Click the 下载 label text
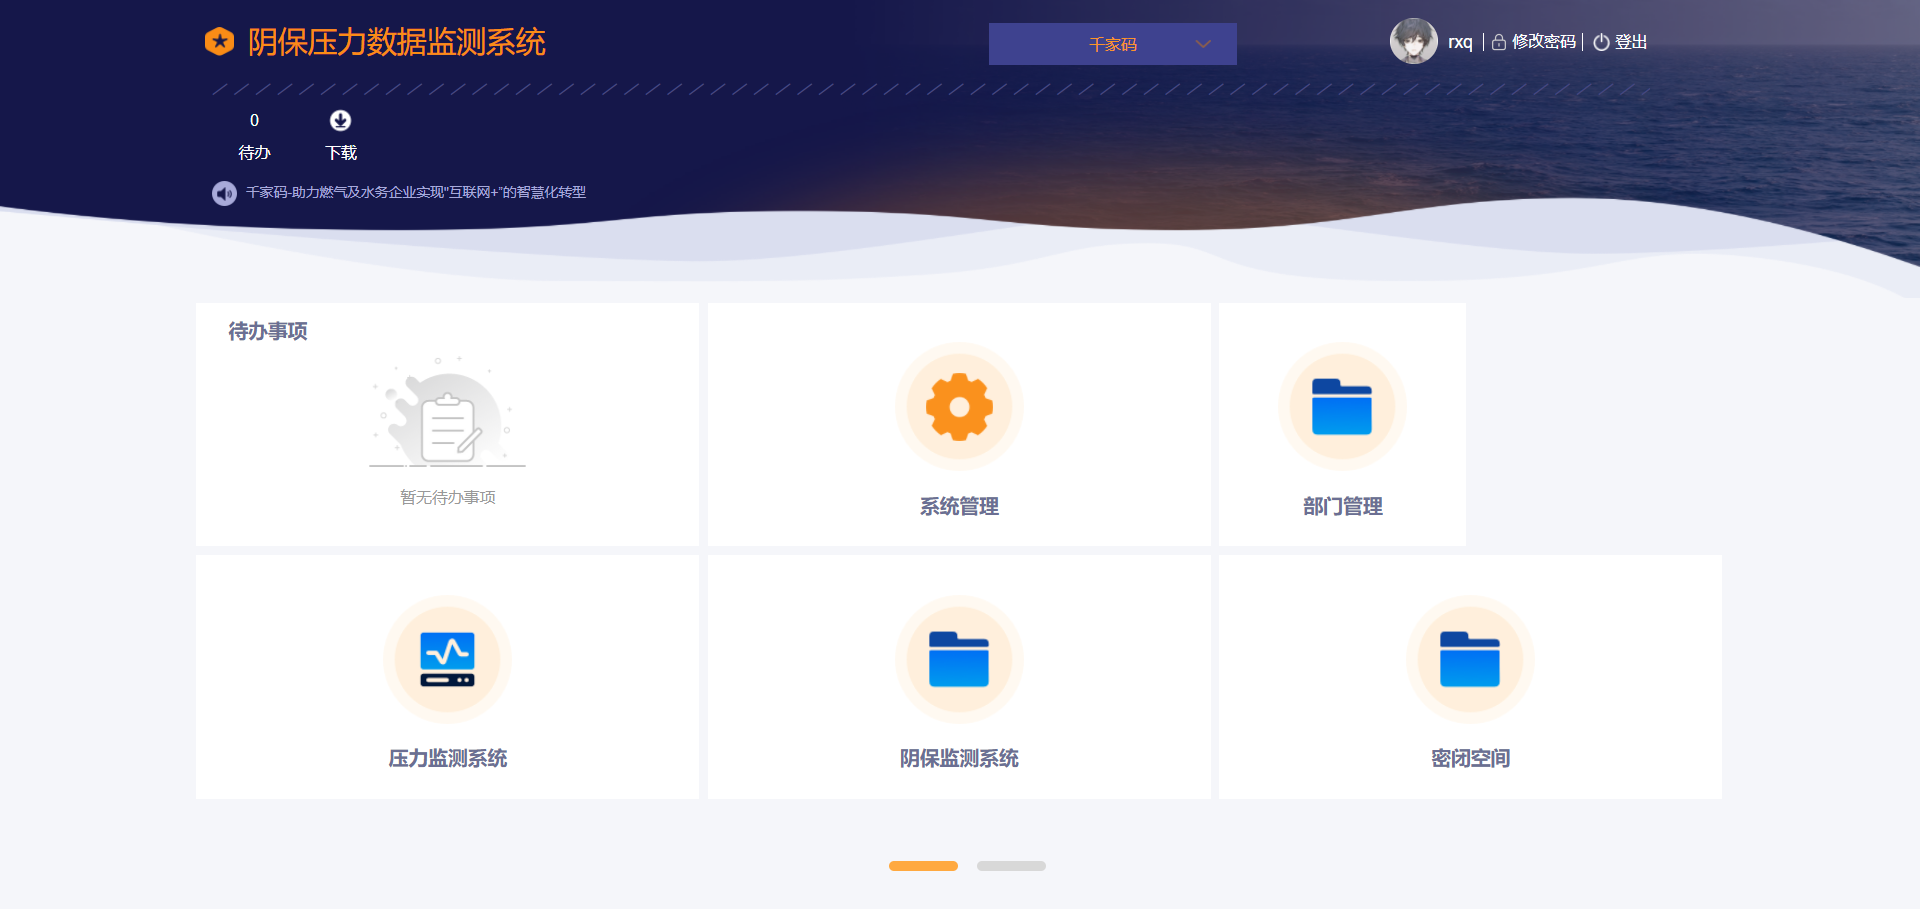This screenshot has width=1920, height=909. click(341, 153)
